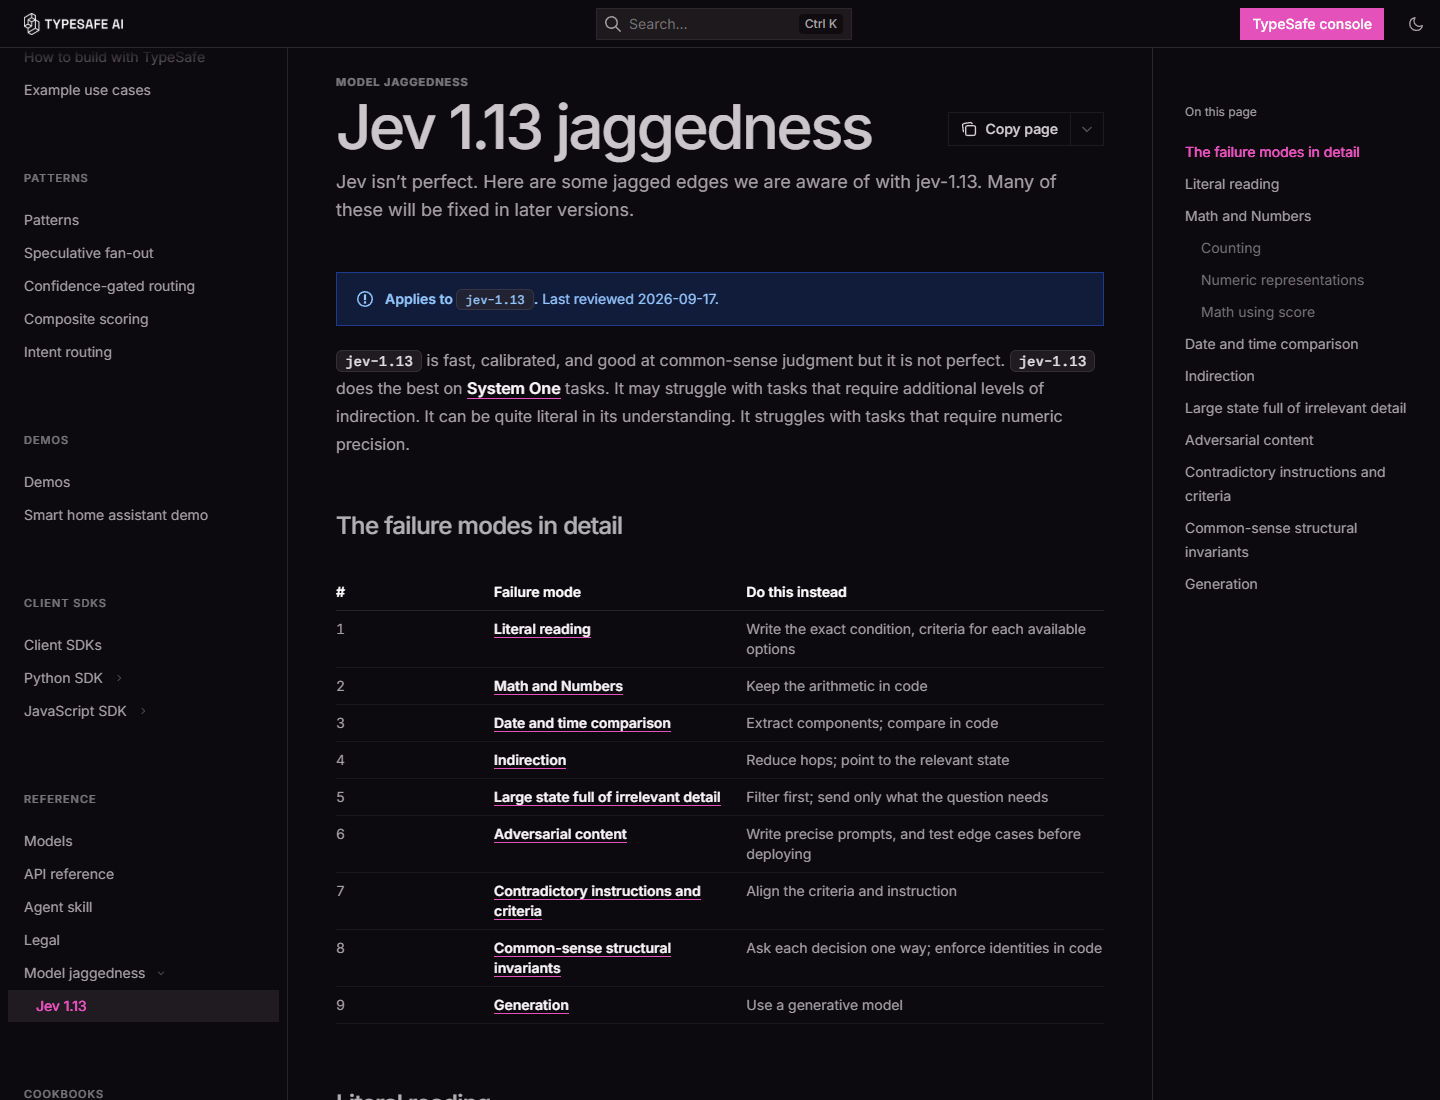The height and width of the screenshot is (1100, 1440).
Task: Click Common-sense structural invariants table link
Action: pyautogui.click(x=582, y=958)
